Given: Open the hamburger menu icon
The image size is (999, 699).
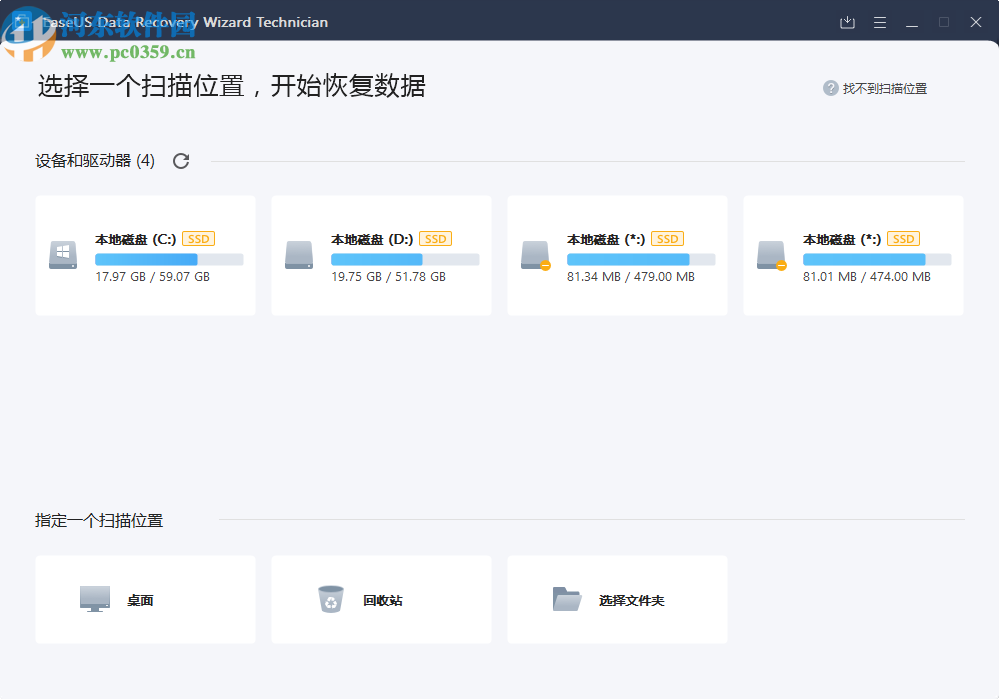Looking at the screenshot, I should tap(880, 22).
